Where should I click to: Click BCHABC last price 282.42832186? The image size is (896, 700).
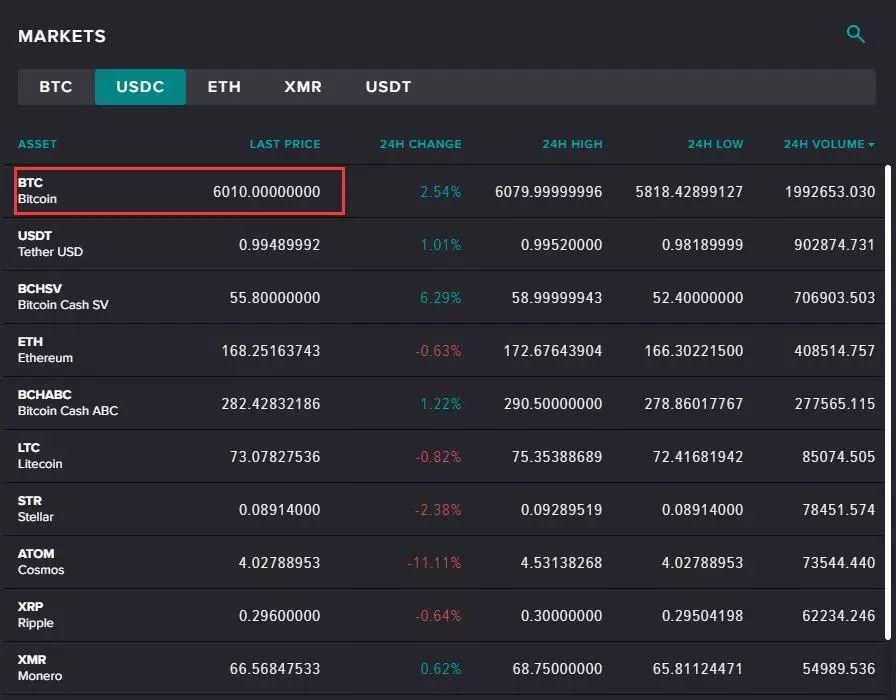pos(271,403)
